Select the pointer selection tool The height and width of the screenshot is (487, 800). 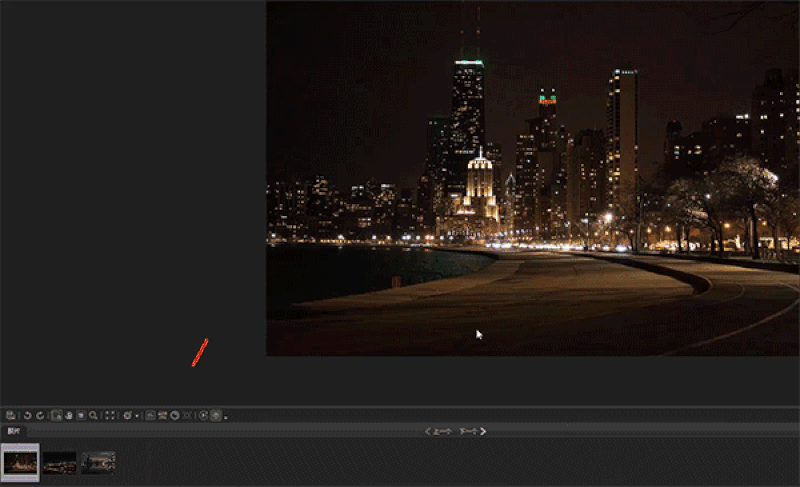click(57, 415)
